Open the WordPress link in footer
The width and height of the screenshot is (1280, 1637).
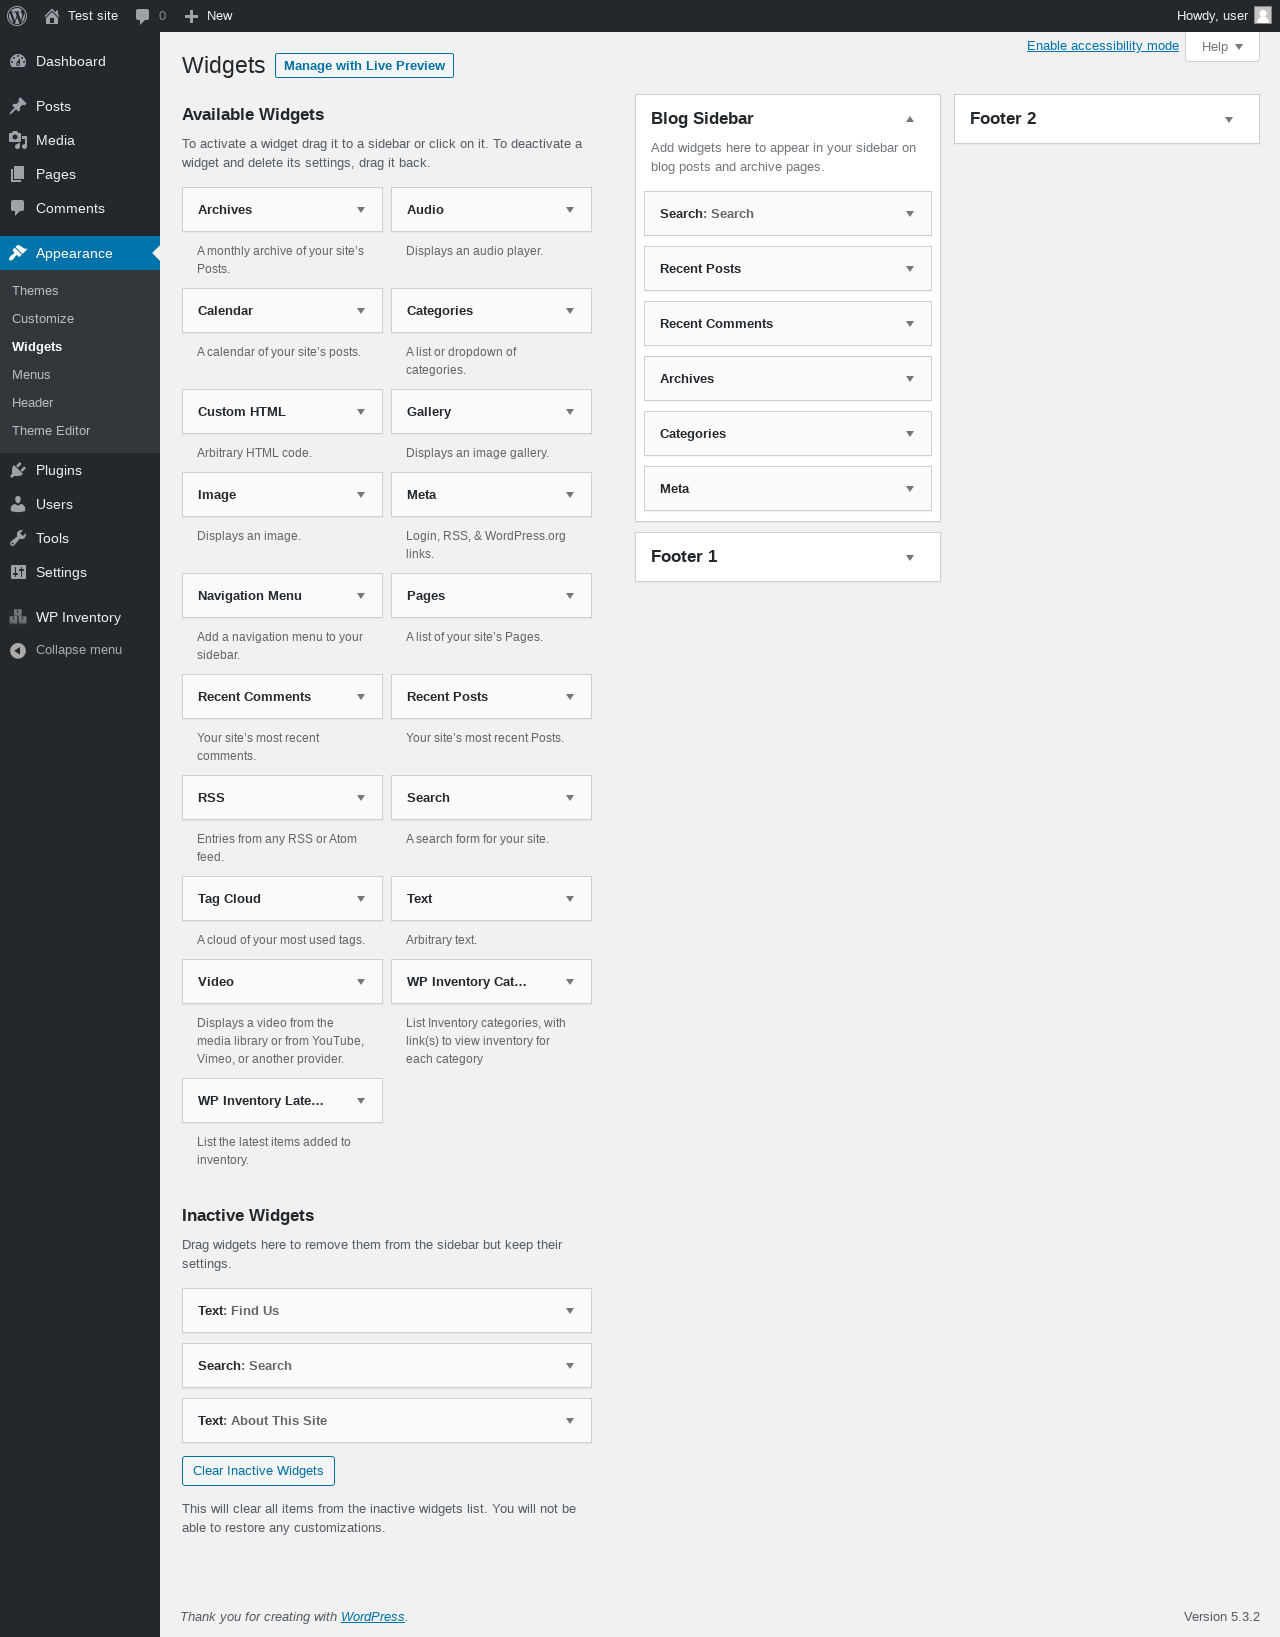coord(373,1617)
